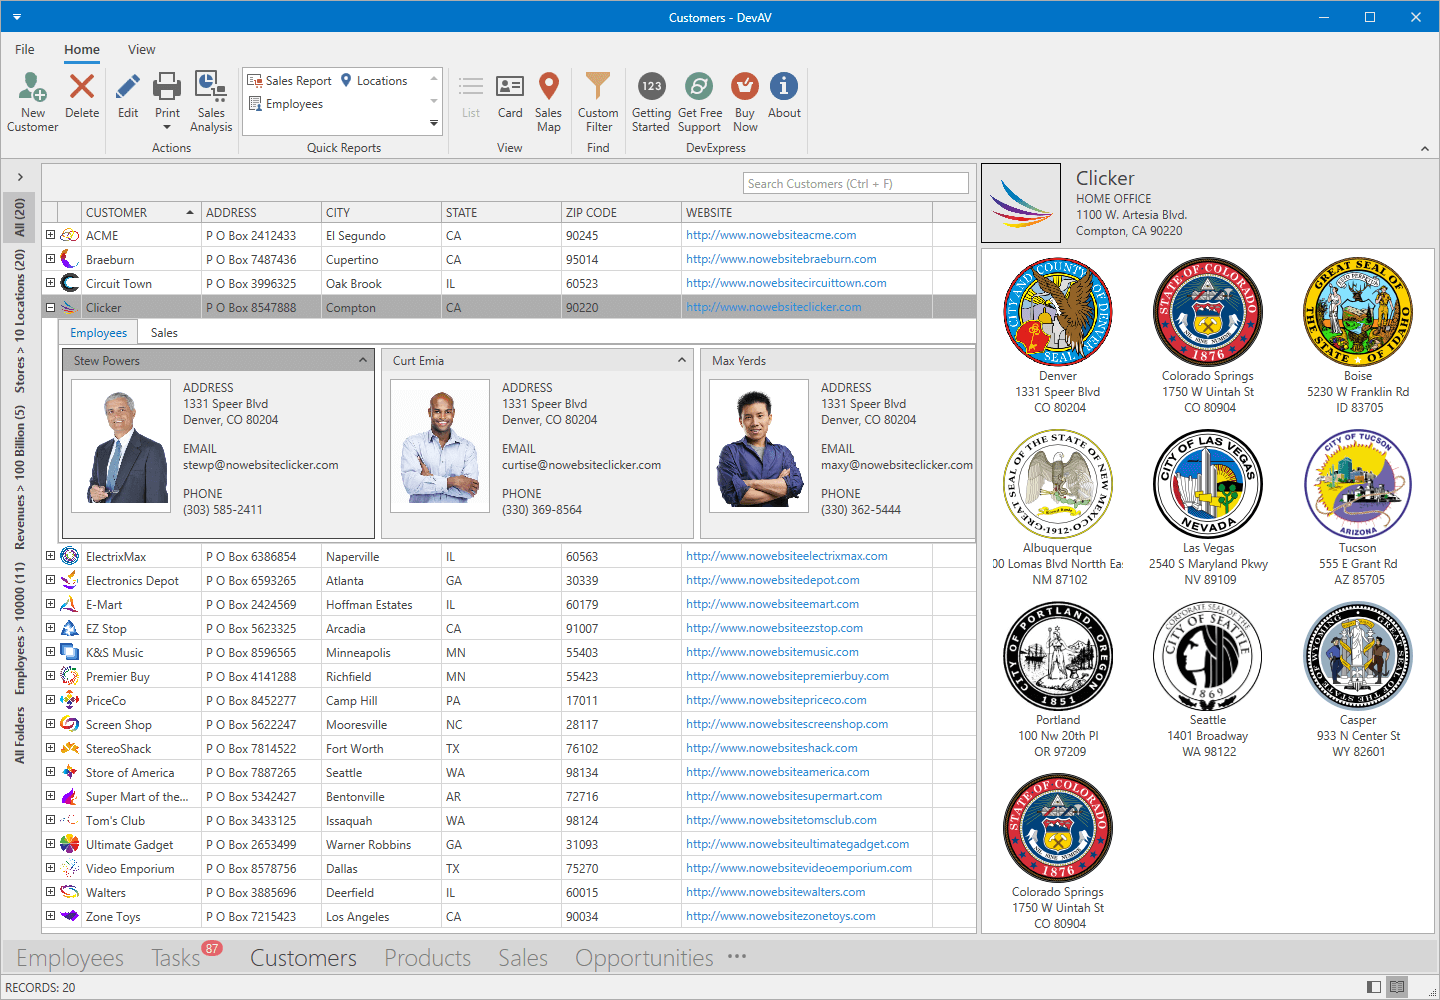
Task: Open the Custom Filter tool
Action: [x=597, y=99]
